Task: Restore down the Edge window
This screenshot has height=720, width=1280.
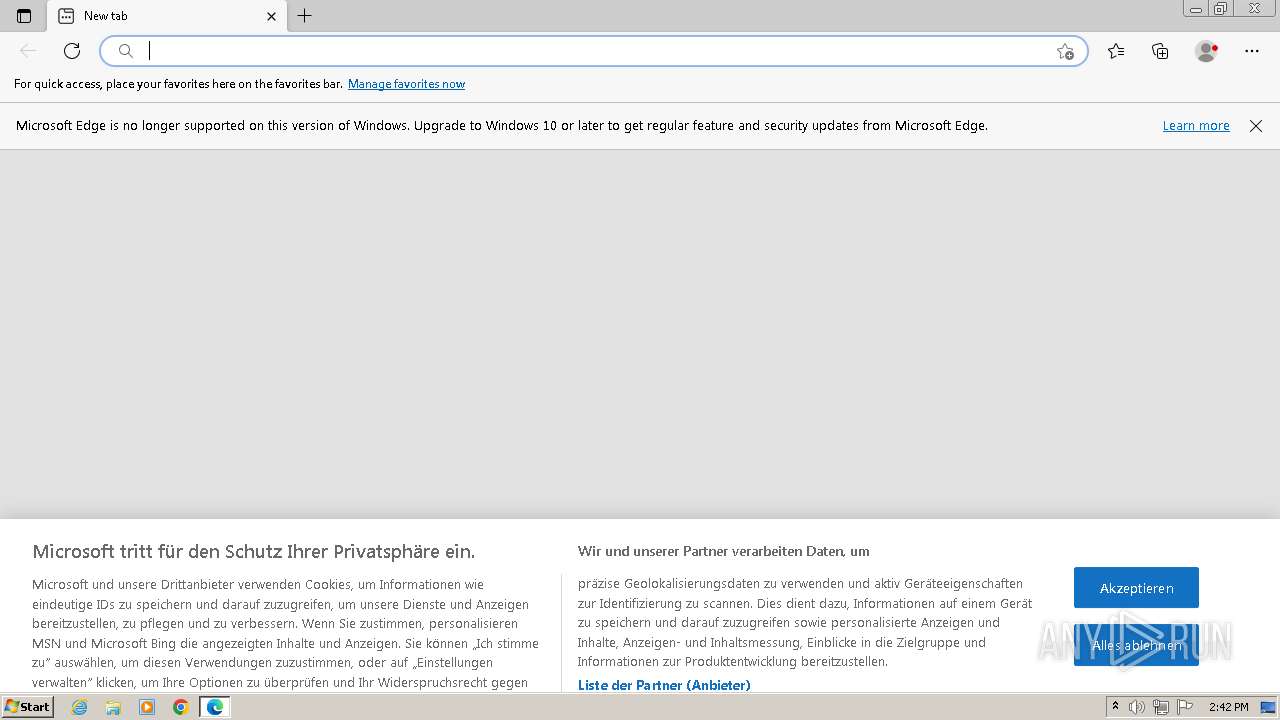Action: tap(1221, 9)
